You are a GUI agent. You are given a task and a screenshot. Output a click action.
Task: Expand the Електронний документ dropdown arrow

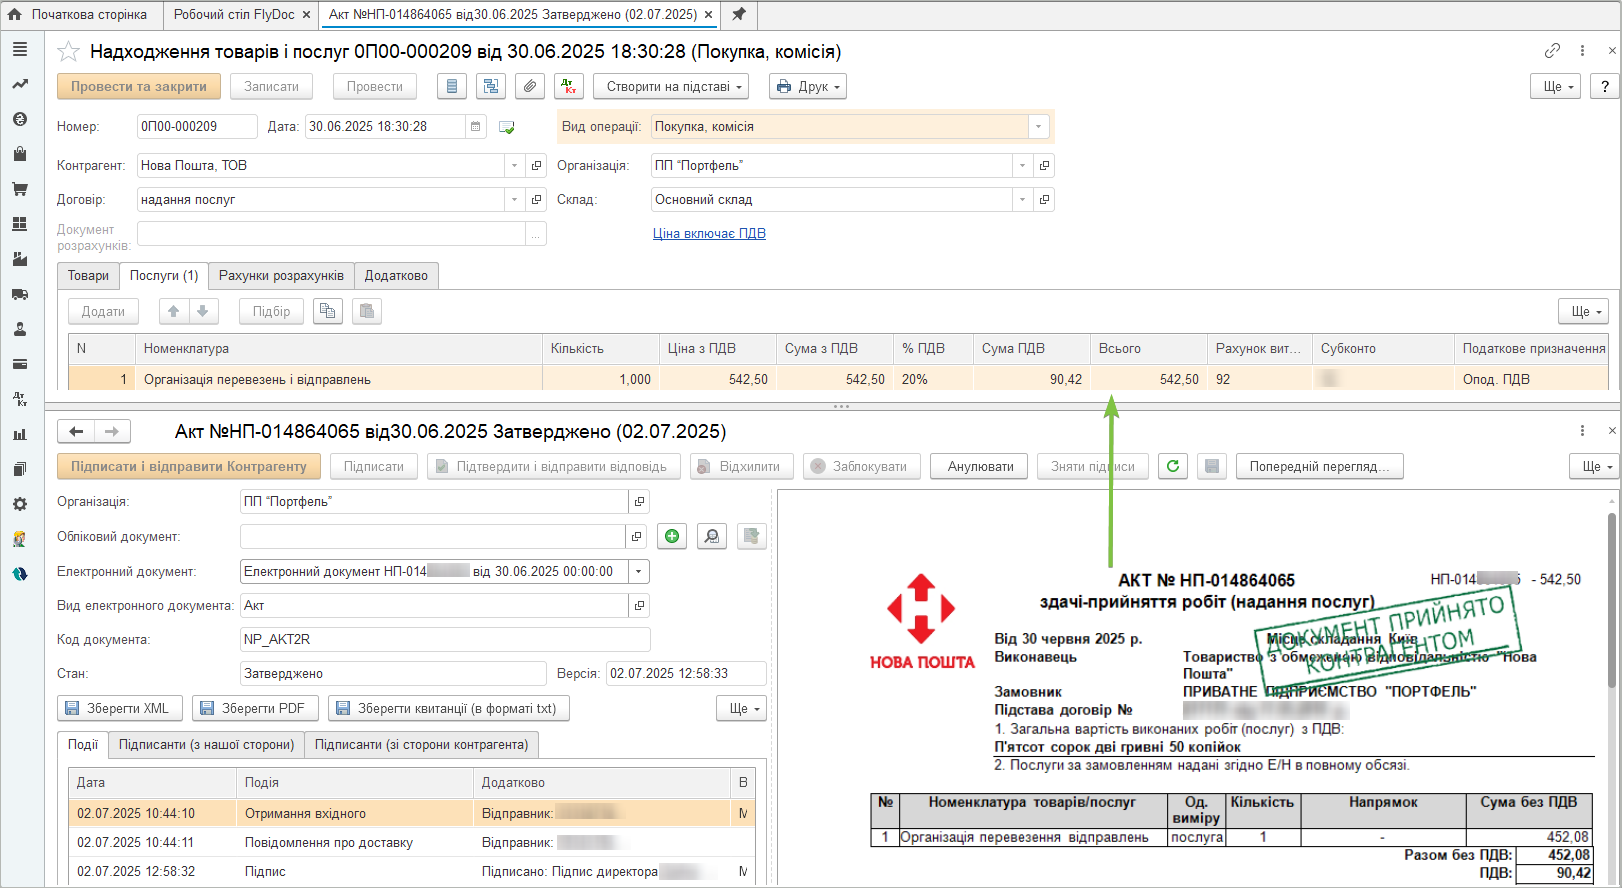click(639, 572)
